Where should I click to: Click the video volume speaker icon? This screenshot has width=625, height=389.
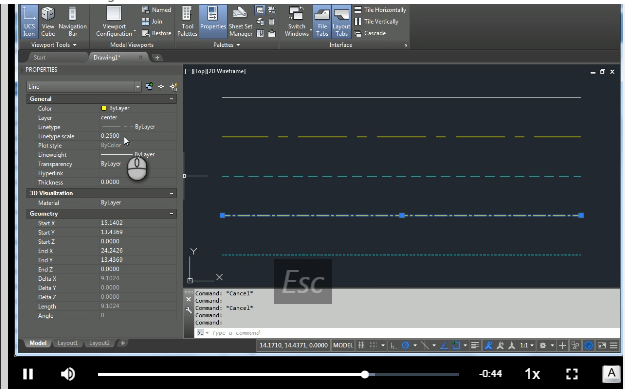pyautogui.click(x=68, y=374)
